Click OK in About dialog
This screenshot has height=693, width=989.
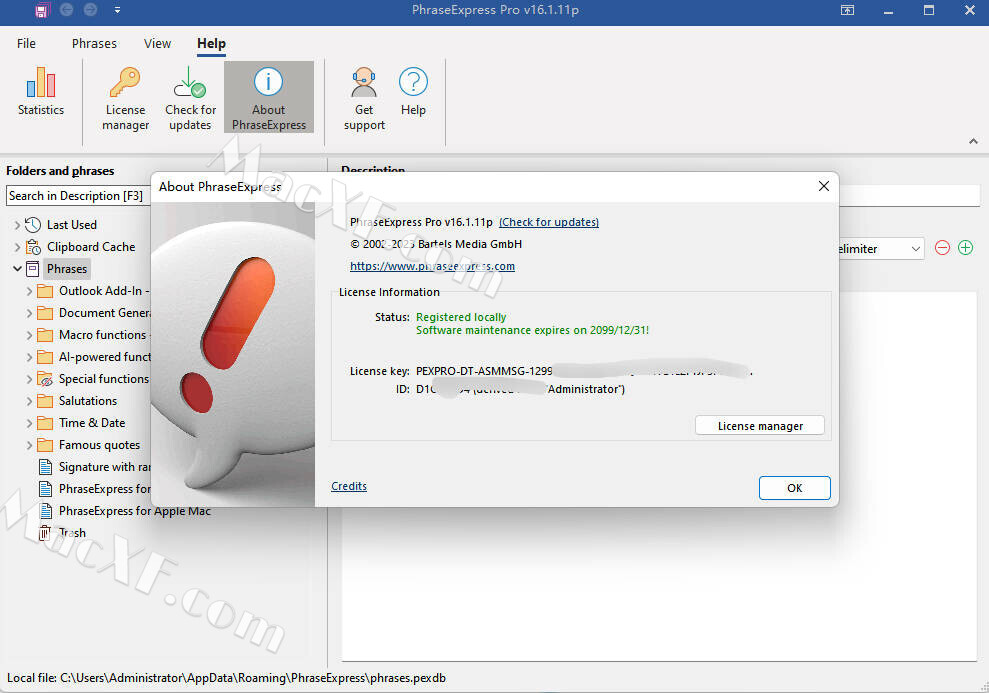tap(794, 488)
